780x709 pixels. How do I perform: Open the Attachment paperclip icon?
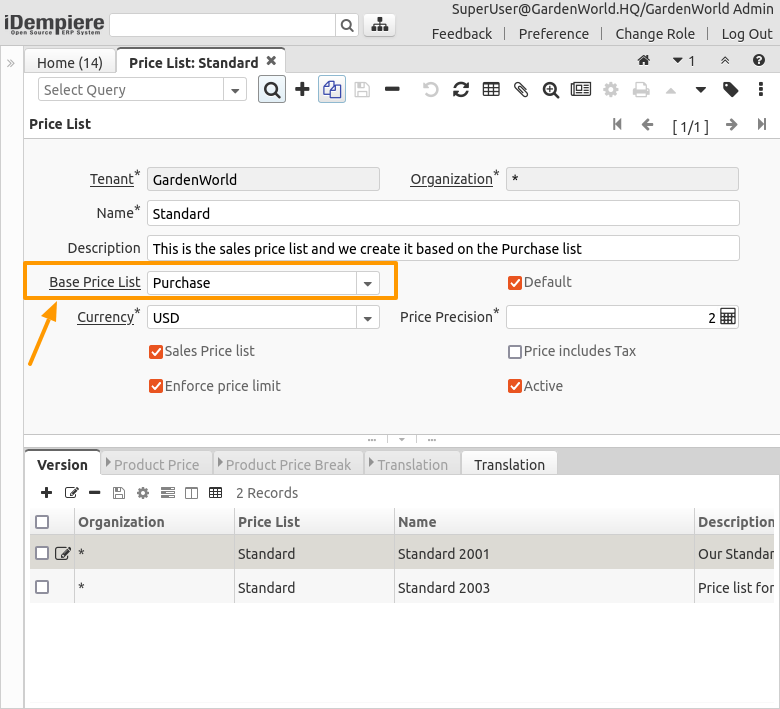click(521, 90)
